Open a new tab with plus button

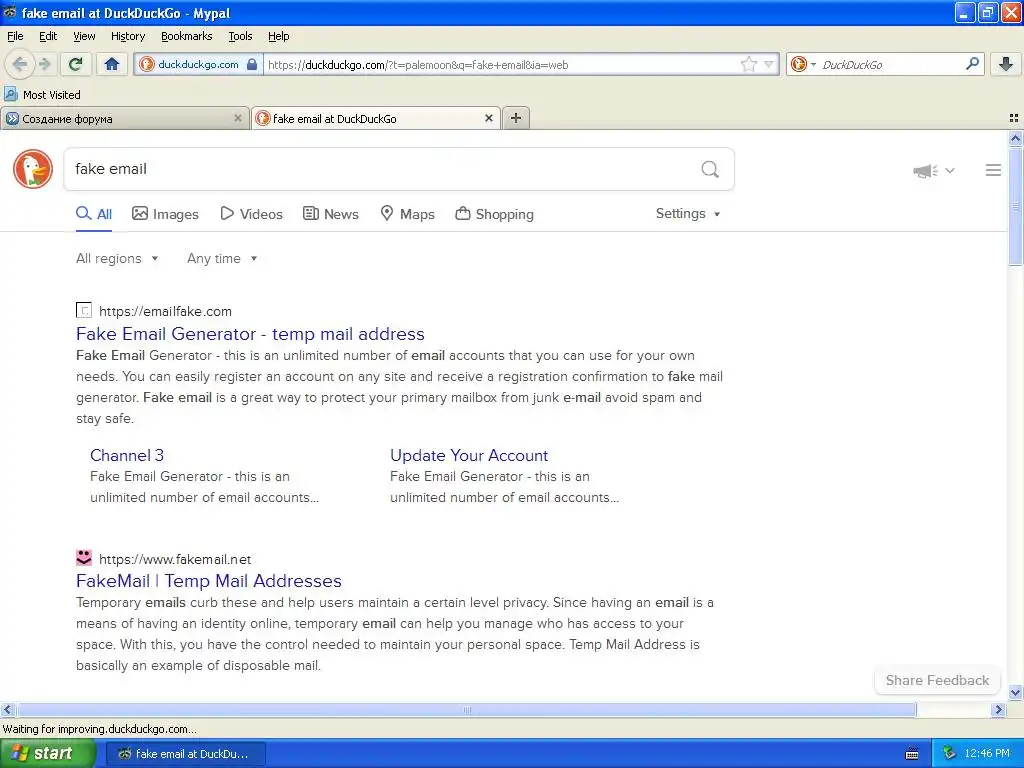tap(516, 118)
